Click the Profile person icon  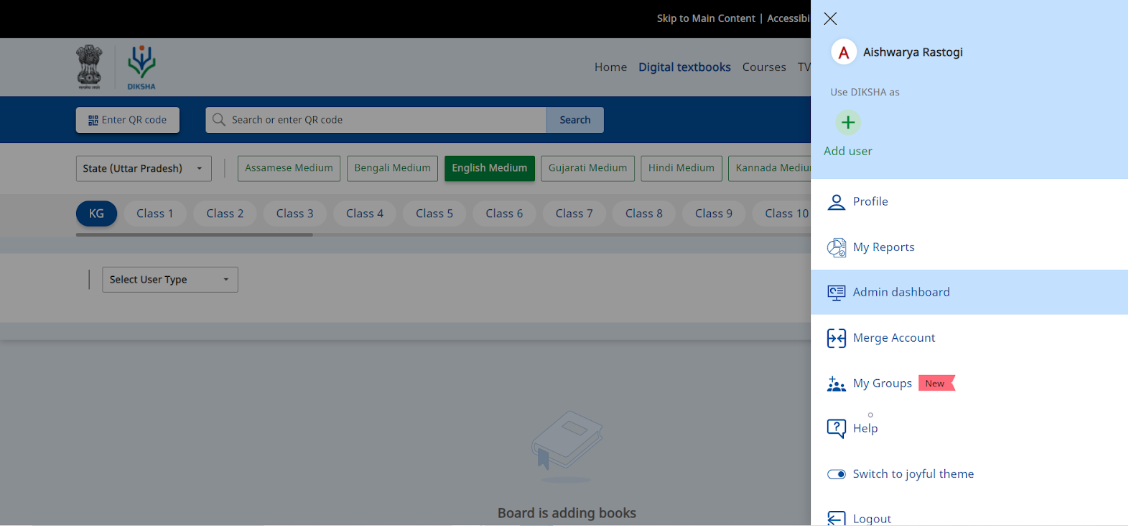click(836, 202)
